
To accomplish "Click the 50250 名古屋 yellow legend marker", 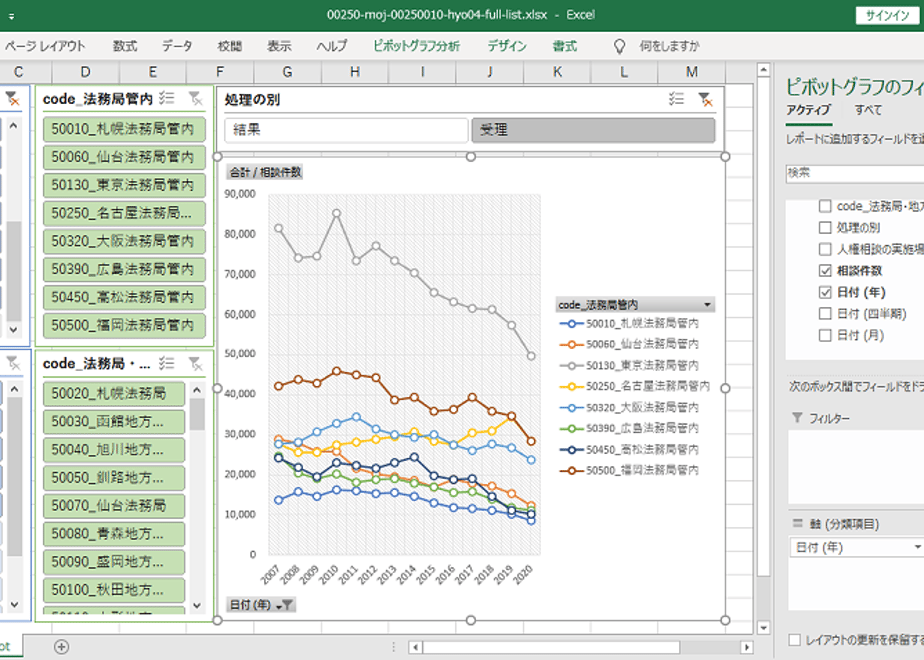I will coord(571,387).
